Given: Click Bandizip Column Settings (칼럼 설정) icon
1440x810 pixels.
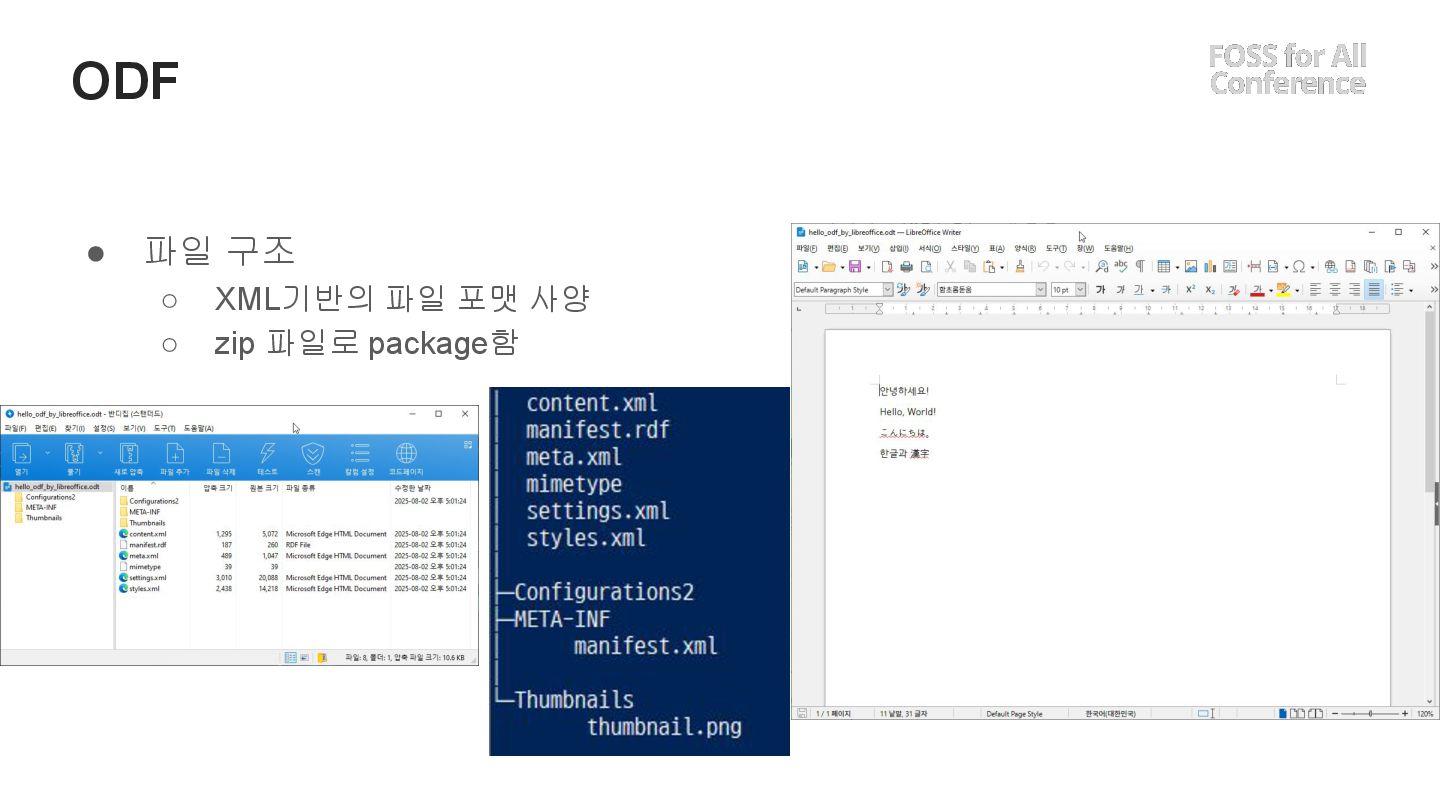Looking at the screenshot, I should click(x=360, y=455).
